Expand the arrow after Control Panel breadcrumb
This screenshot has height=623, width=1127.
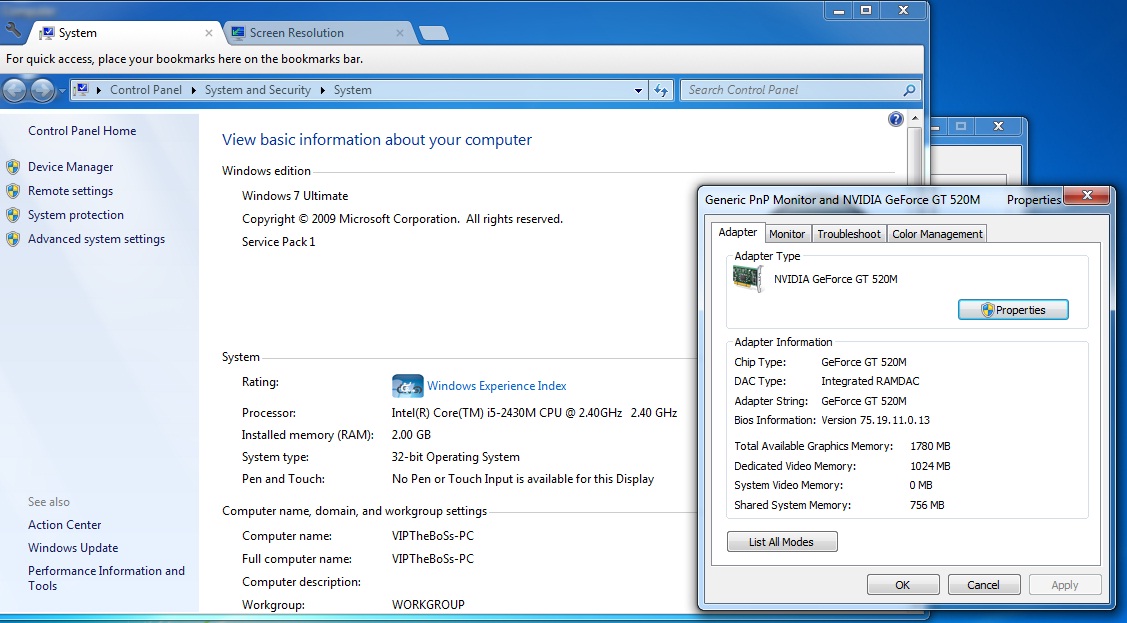193,91
